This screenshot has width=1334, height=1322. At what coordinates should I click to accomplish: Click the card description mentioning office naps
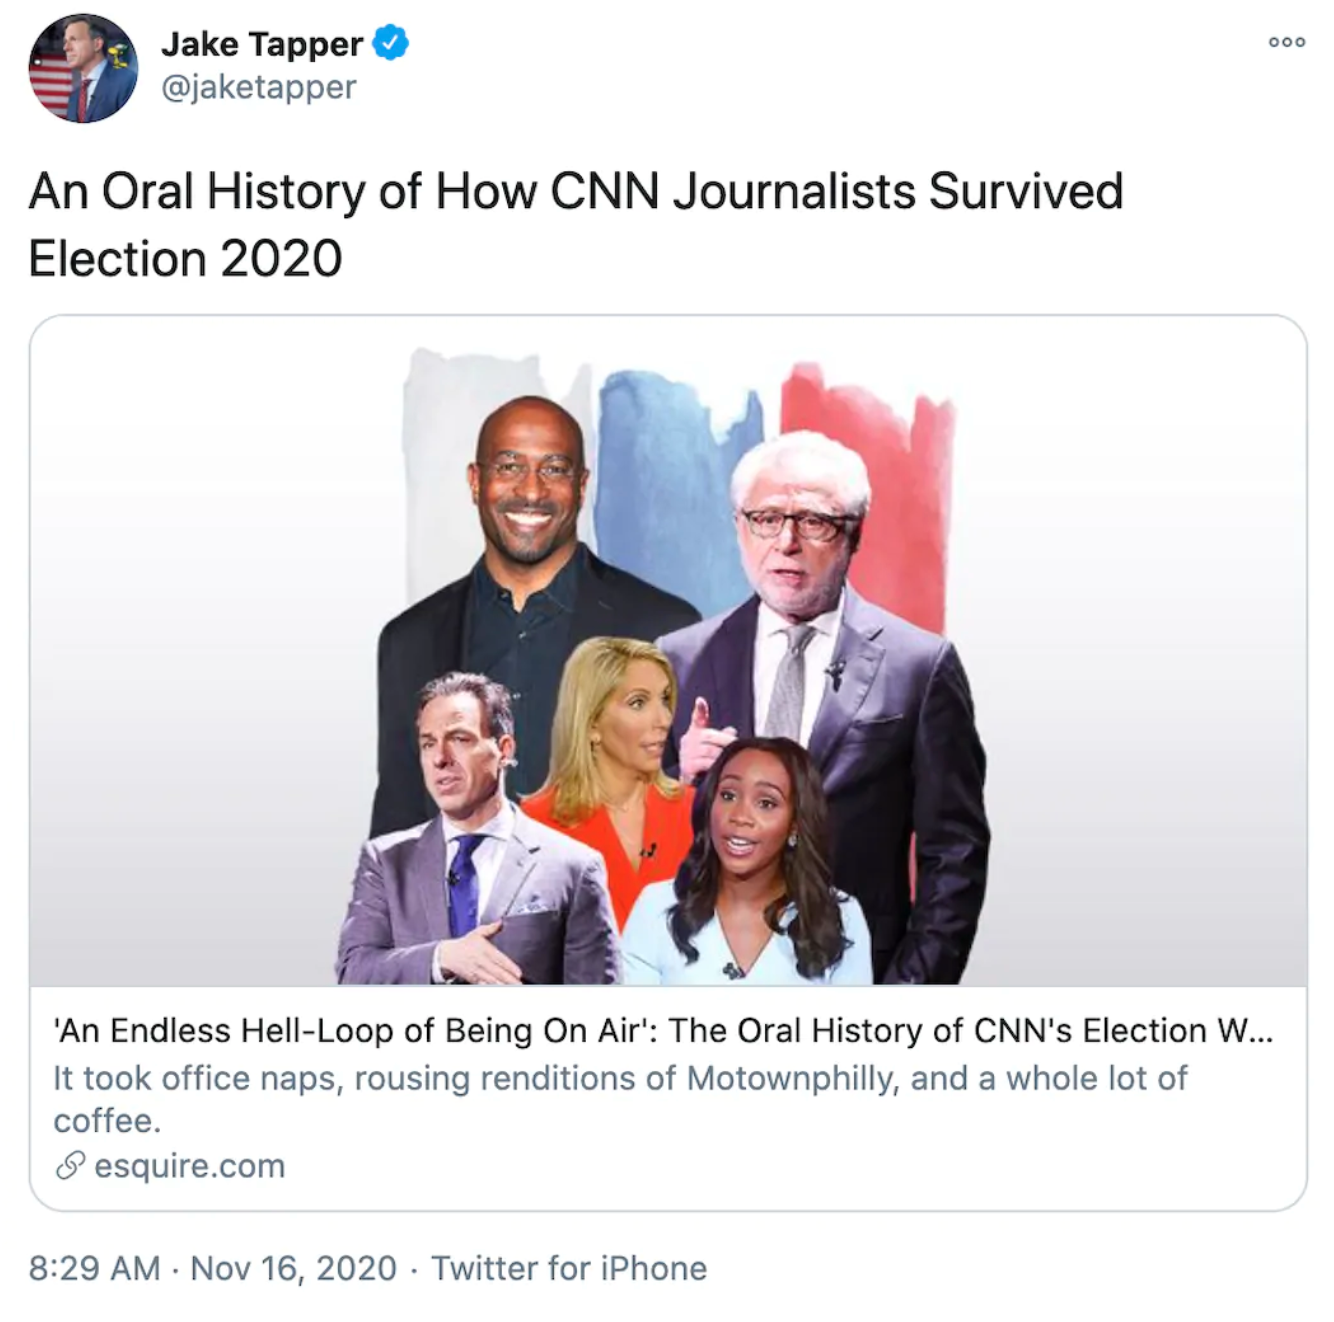(x=620, y=1098)
